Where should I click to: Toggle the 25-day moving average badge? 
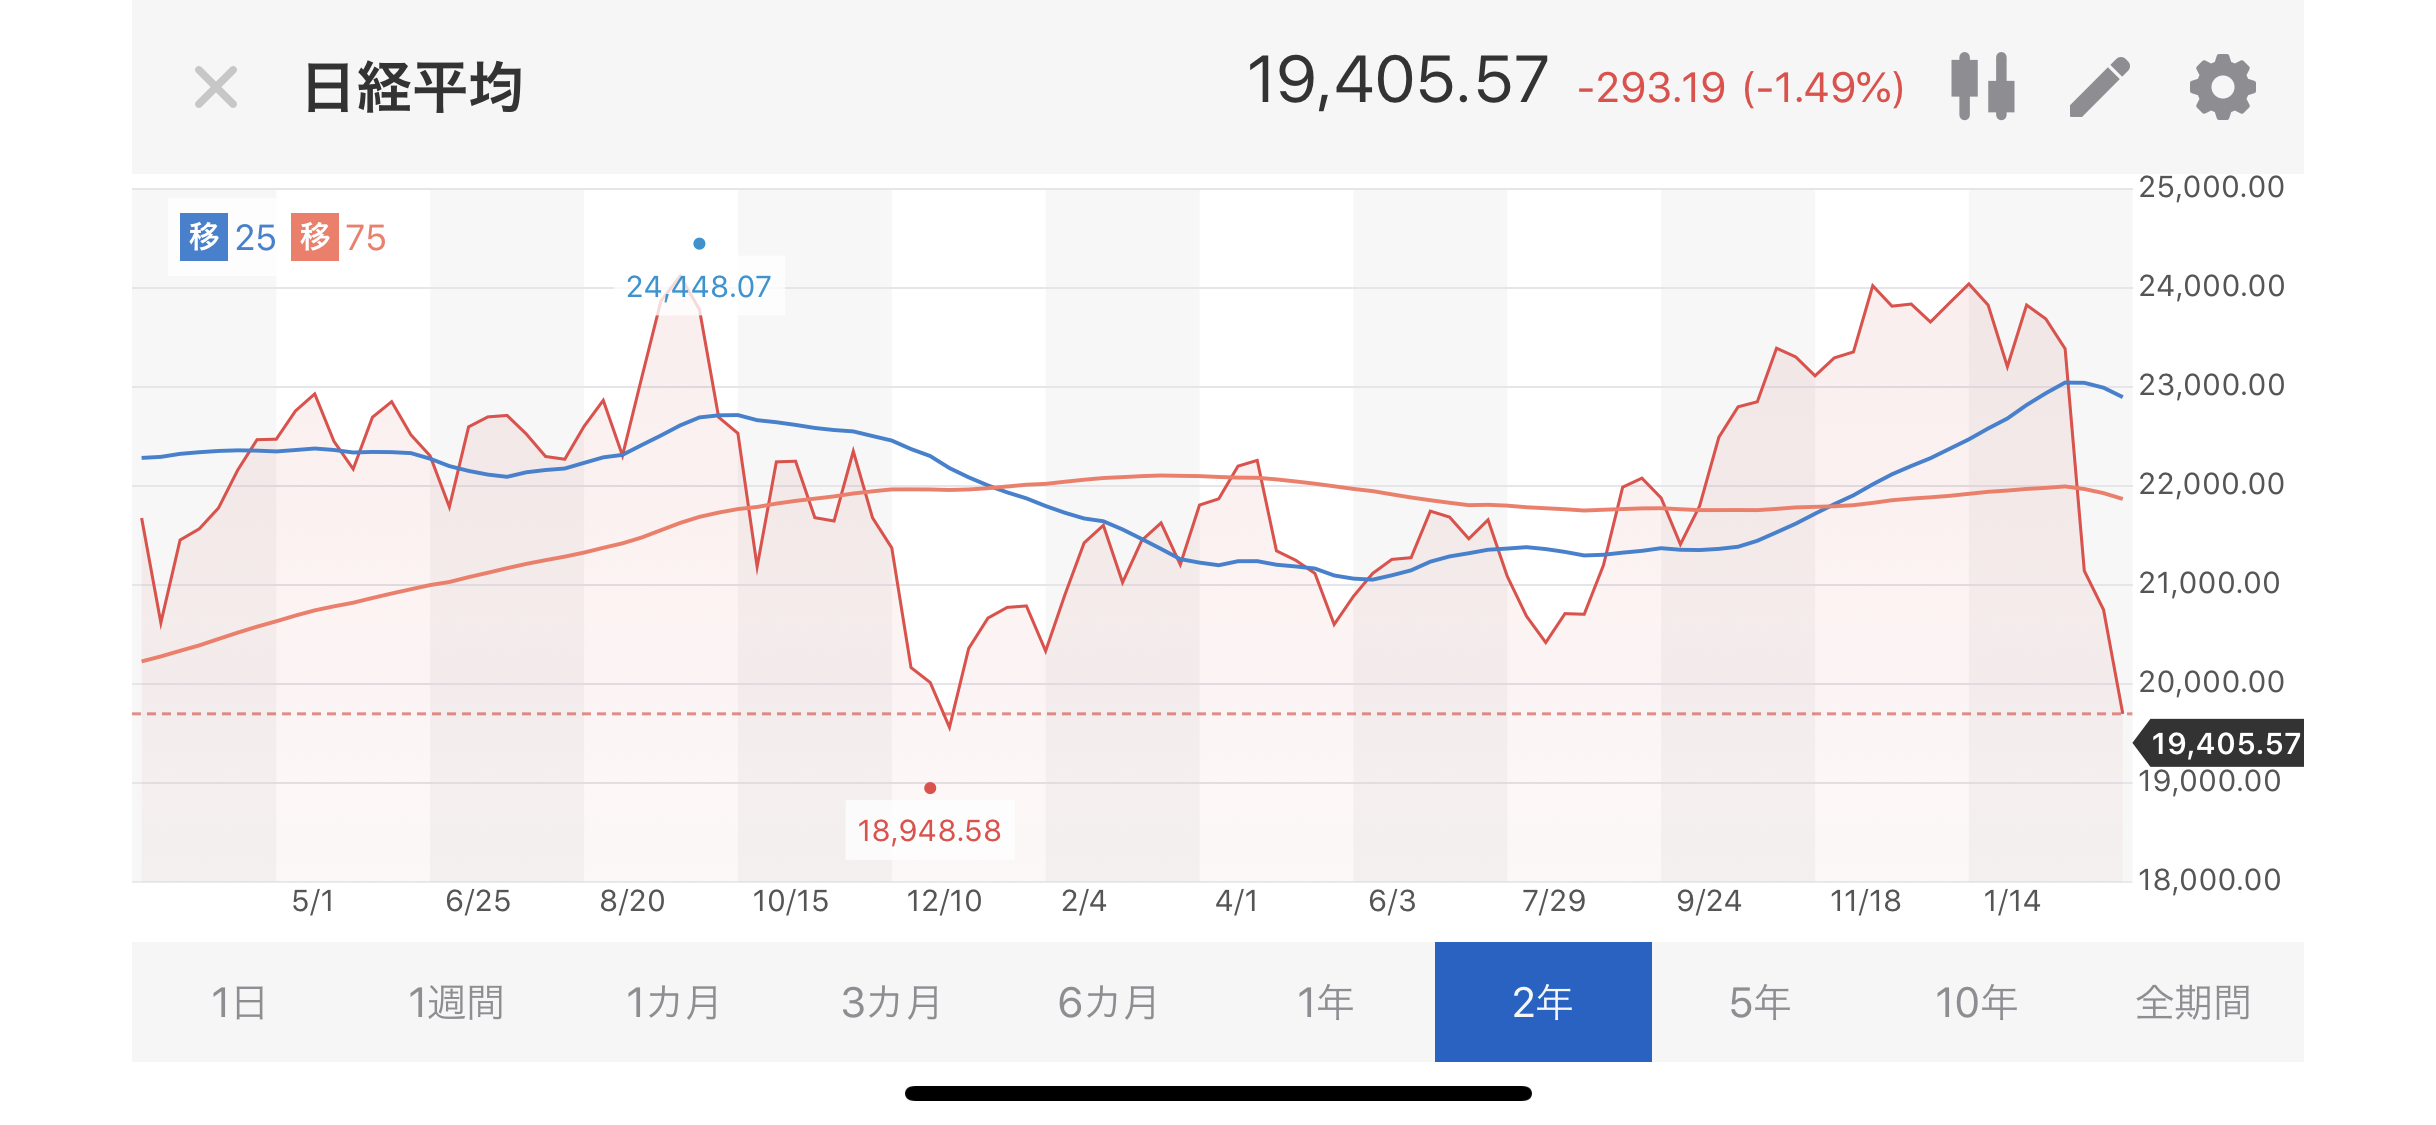coord(228,237)
